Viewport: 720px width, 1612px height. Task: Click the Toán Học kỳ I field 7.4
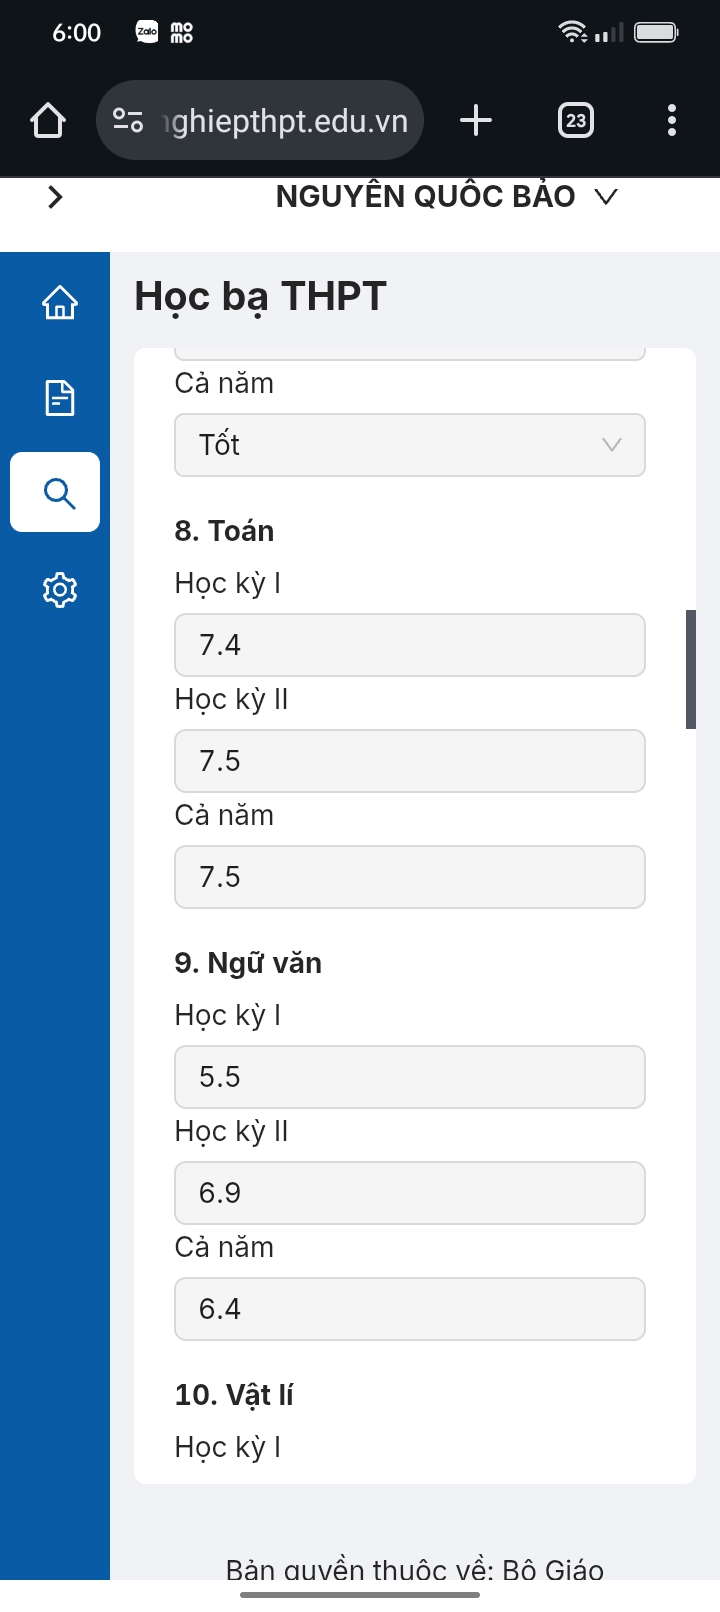click(x=410, y=645)
